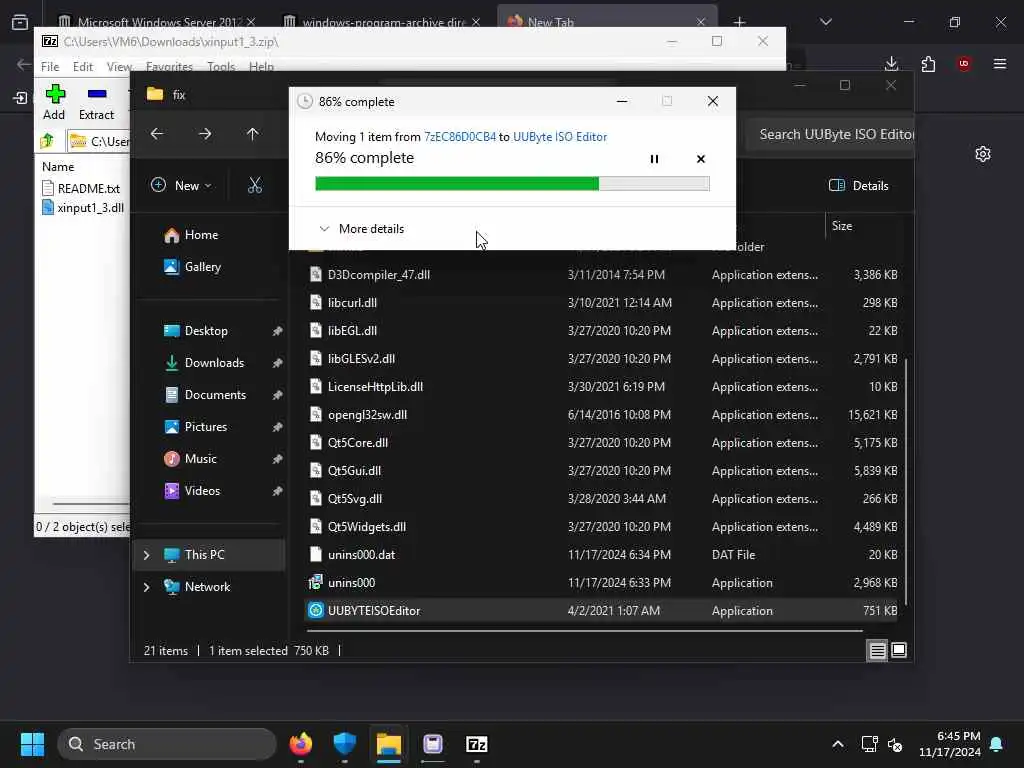This screenshot has width=1024, height=768.
Task: Open the pinned Documents folder
Action: (x=216, y=395)
